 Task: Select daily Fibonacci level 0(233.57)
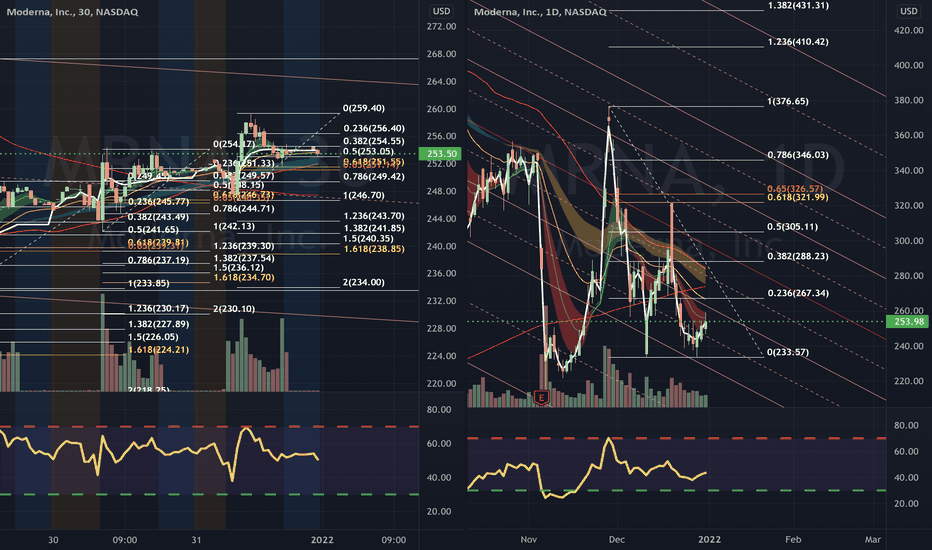pos(788,353)
